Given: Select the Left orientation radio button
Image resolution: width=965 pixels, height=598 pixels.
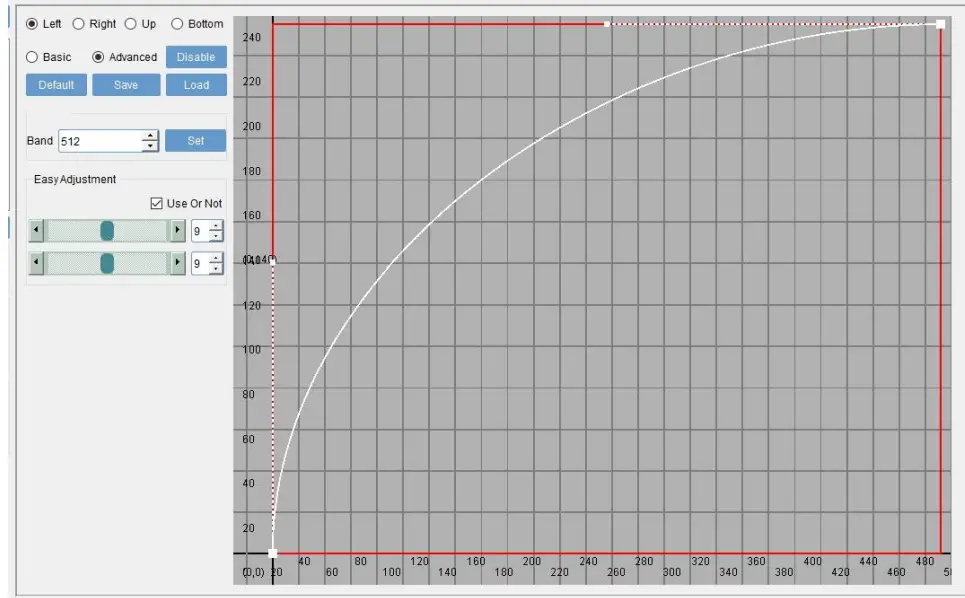Looking at the screenshot, I should (x=30, y=24).
